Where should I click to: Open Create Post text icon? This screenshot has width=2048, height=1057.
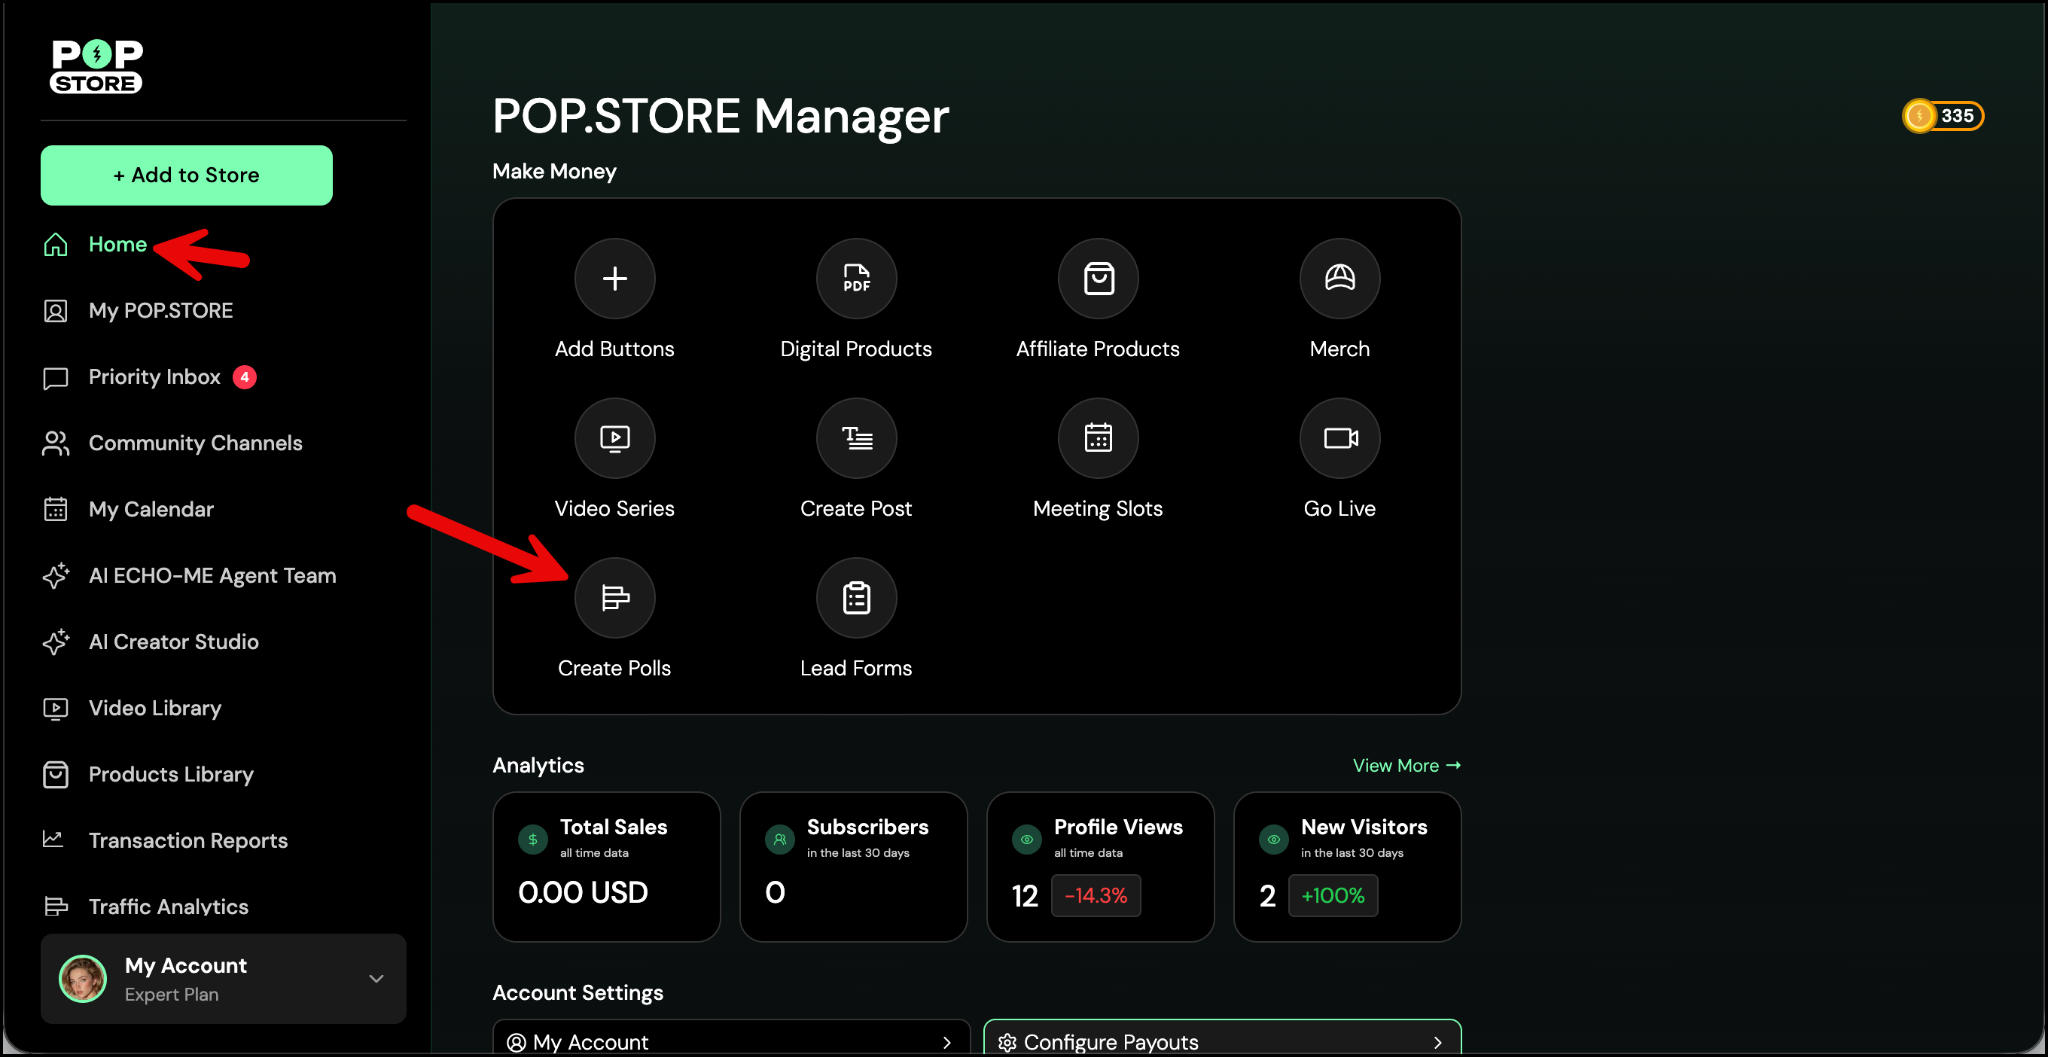click(856, 438)
